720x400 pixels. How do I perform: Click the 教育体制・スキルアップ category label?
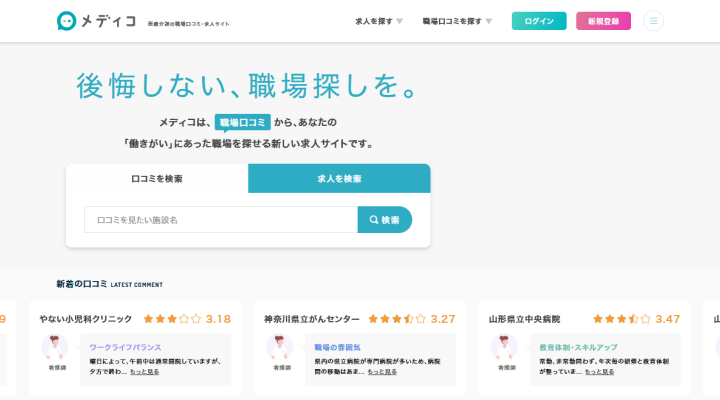(579, 348)
